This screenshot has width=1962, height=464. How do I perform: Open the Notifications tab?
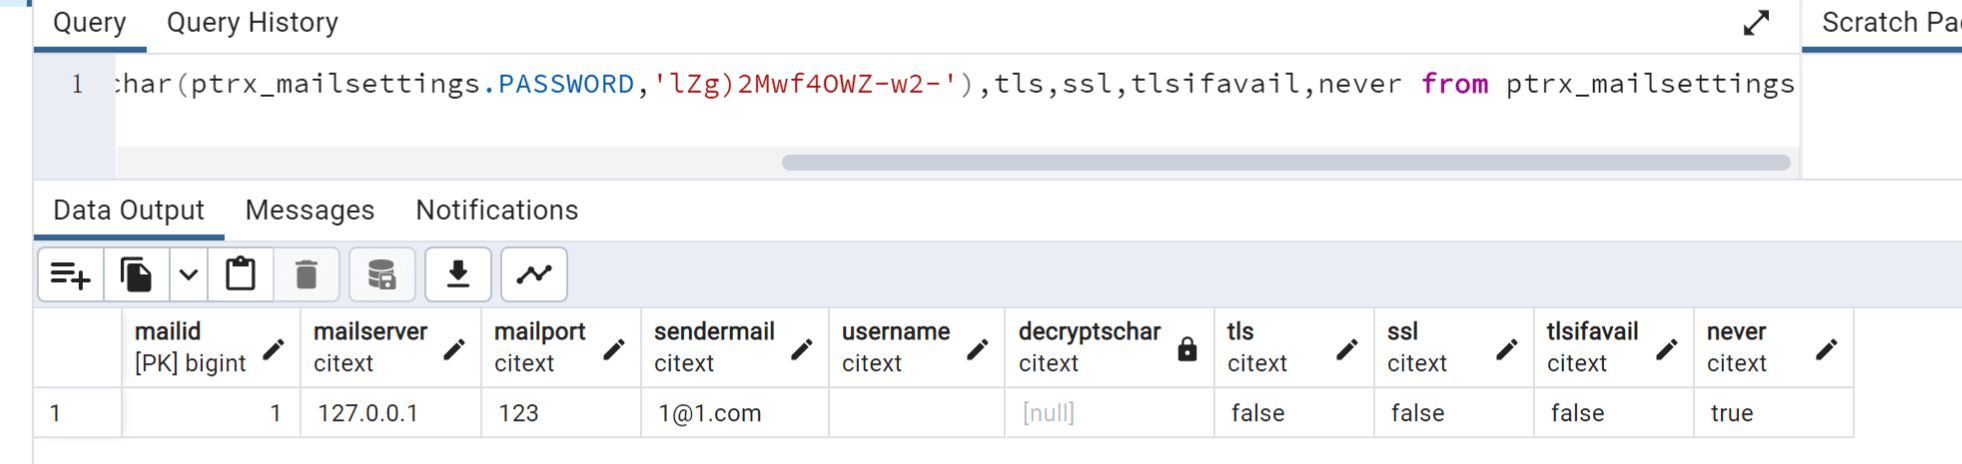(x=497, y=210)
